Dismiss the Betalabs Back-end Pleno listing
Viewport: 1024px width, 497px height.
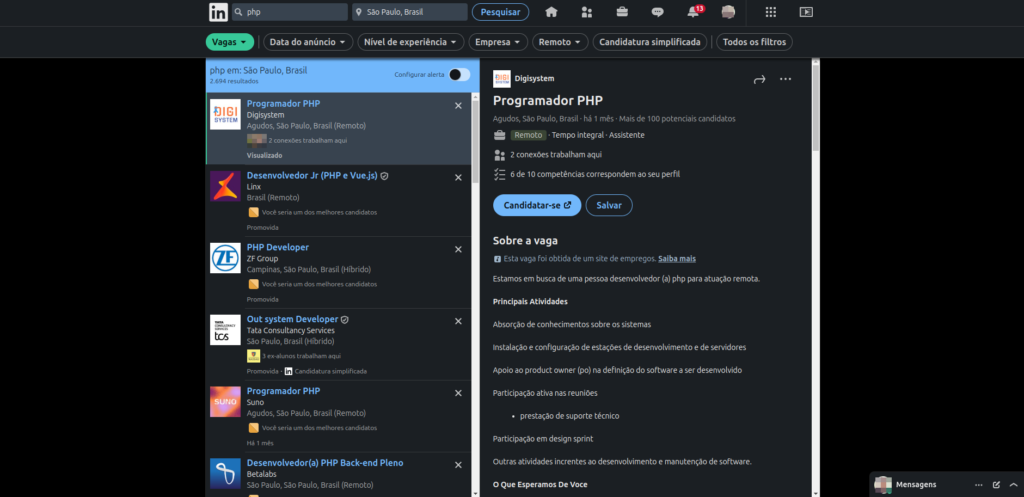tap(458, 464)
